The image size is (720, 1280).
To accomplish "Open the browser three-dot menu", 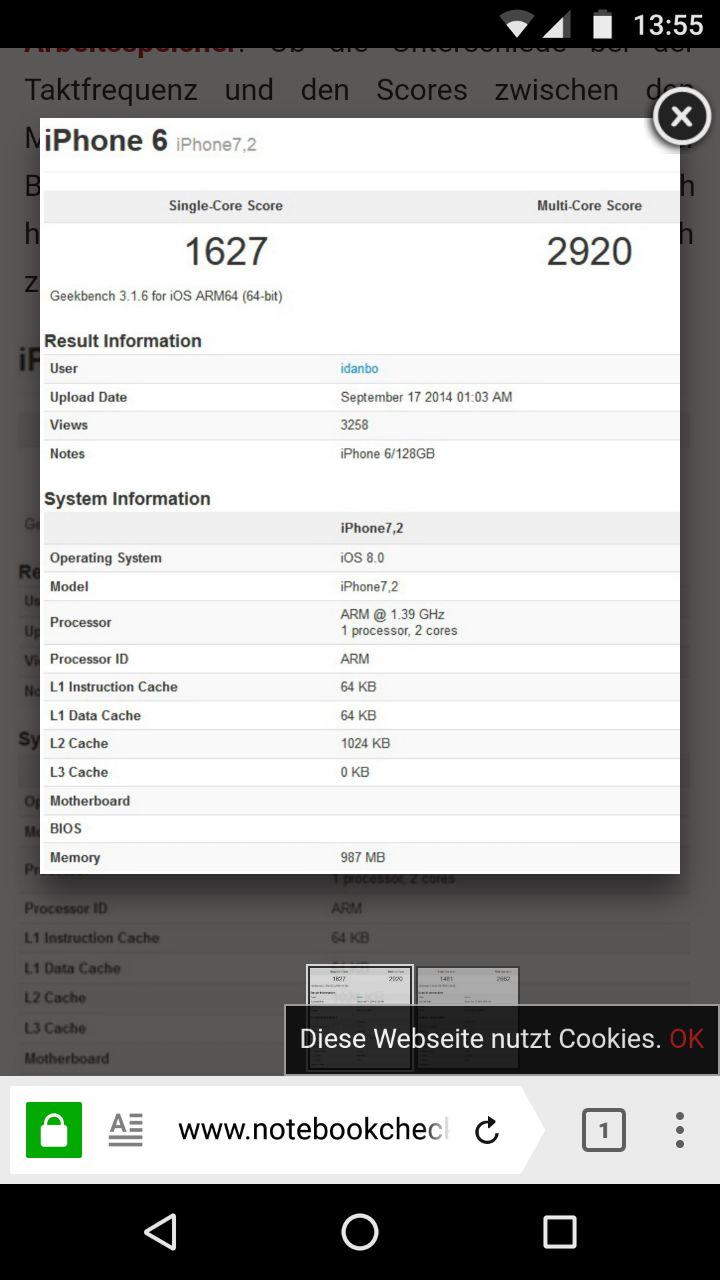I will pos(680,1130).
